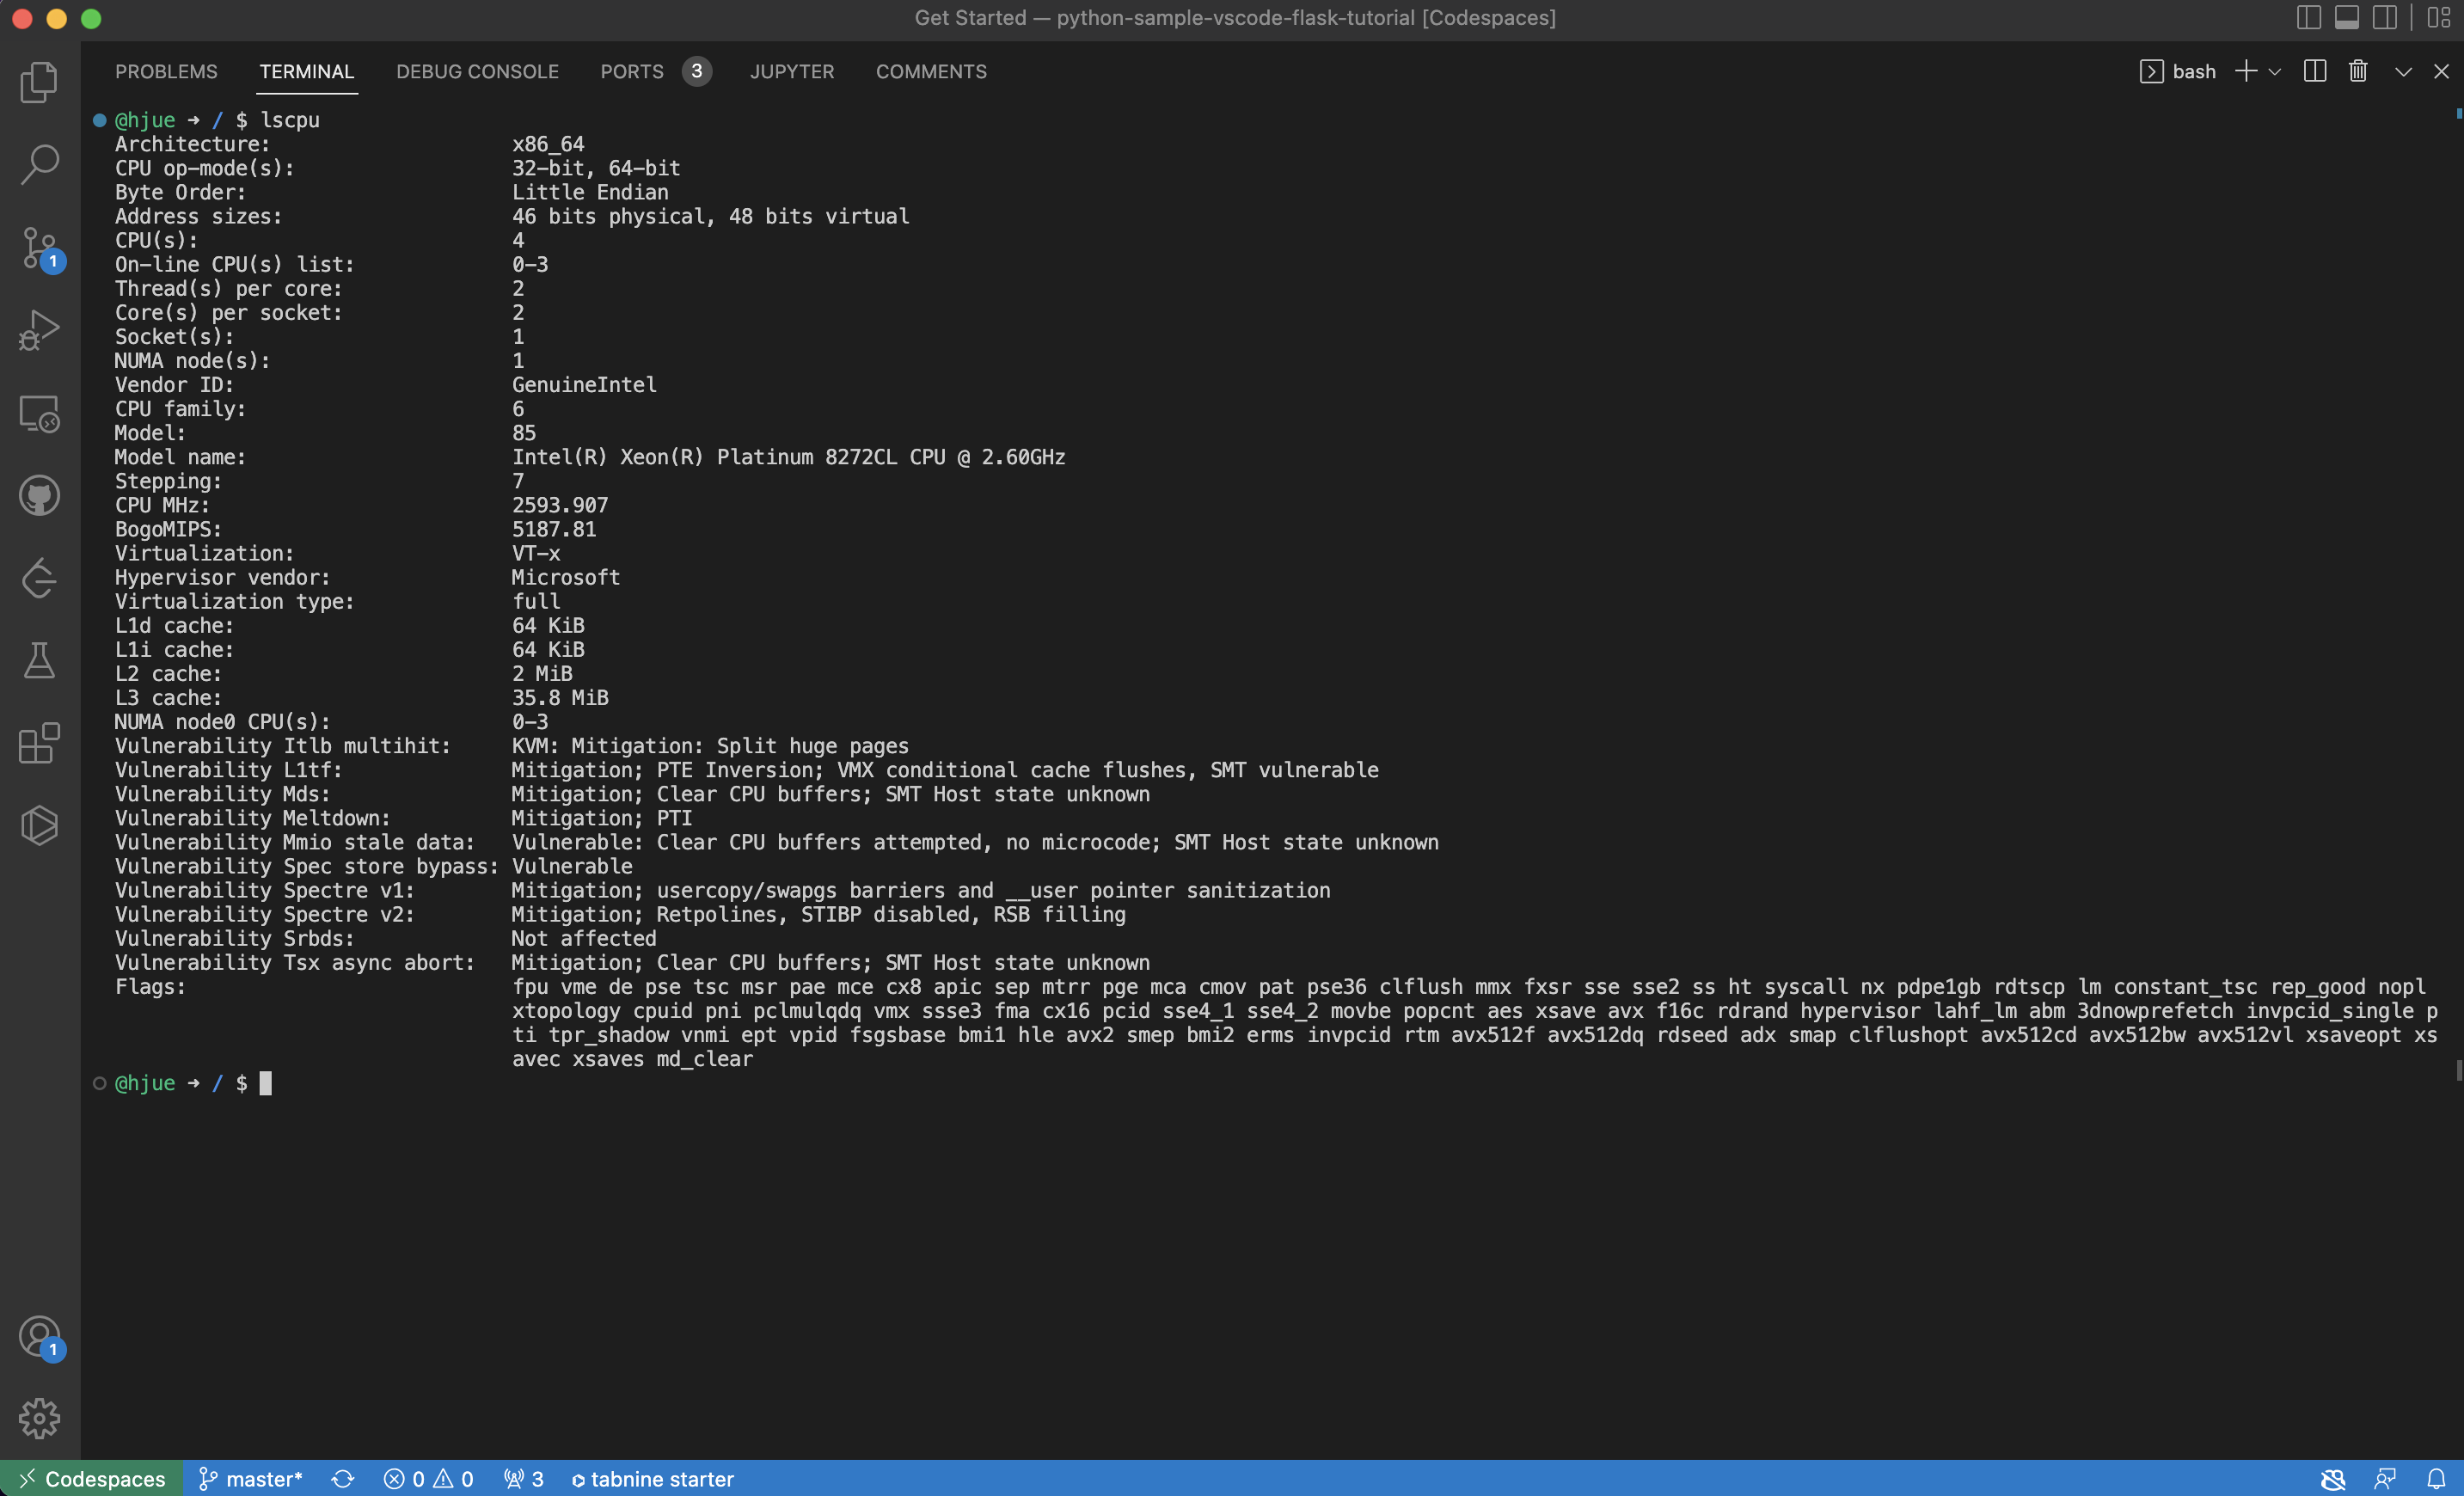This screenshot has width=2464, height=1496.
Task: Open the Explorer view in activity bar
Action: point(39,82)
